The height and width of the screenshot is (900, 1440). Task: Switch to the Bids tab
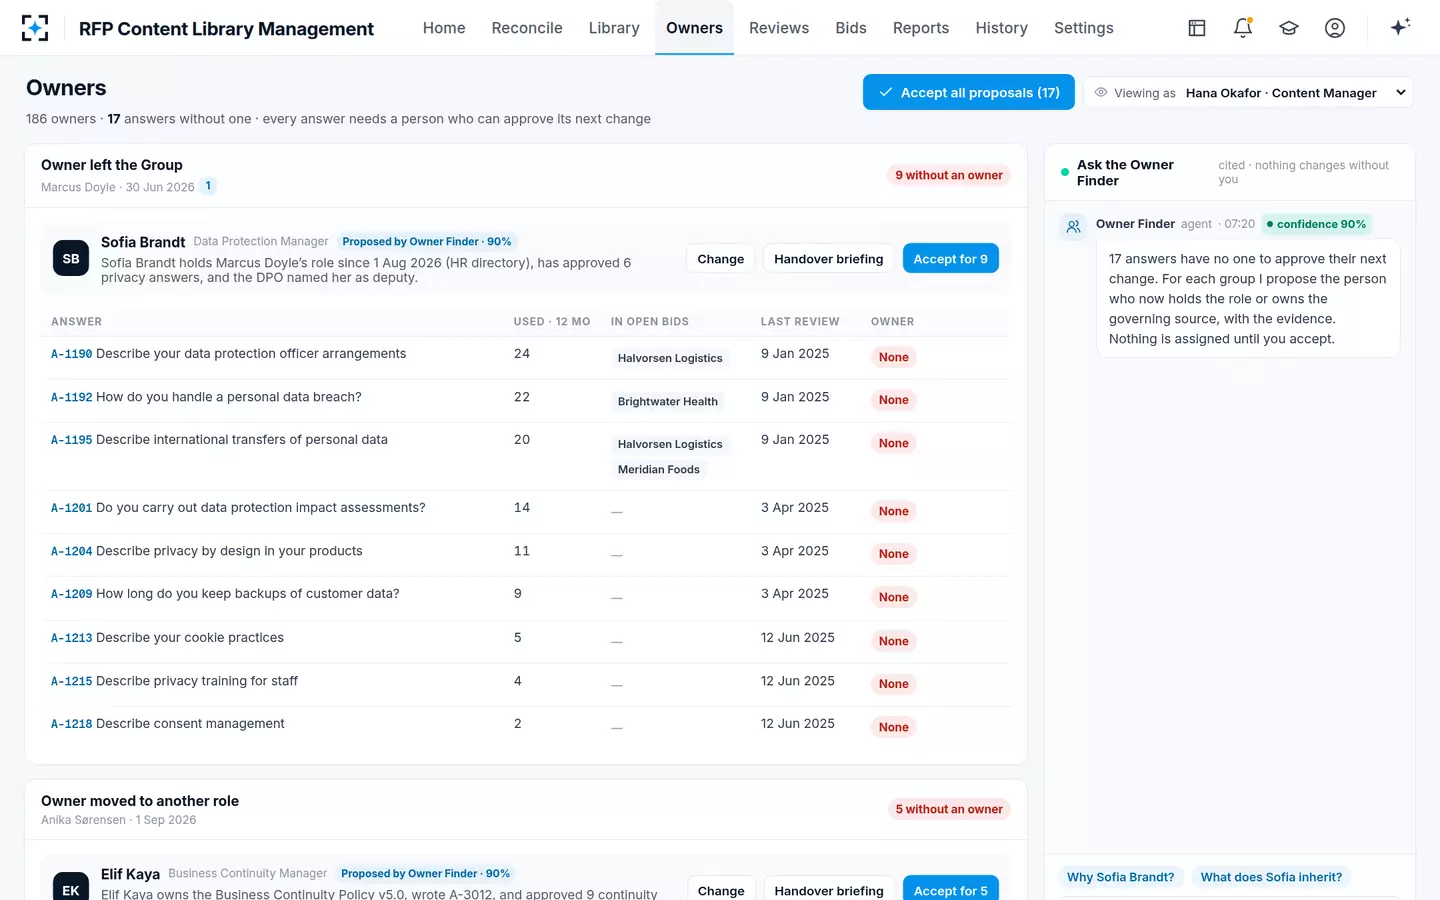click(851, 28)
